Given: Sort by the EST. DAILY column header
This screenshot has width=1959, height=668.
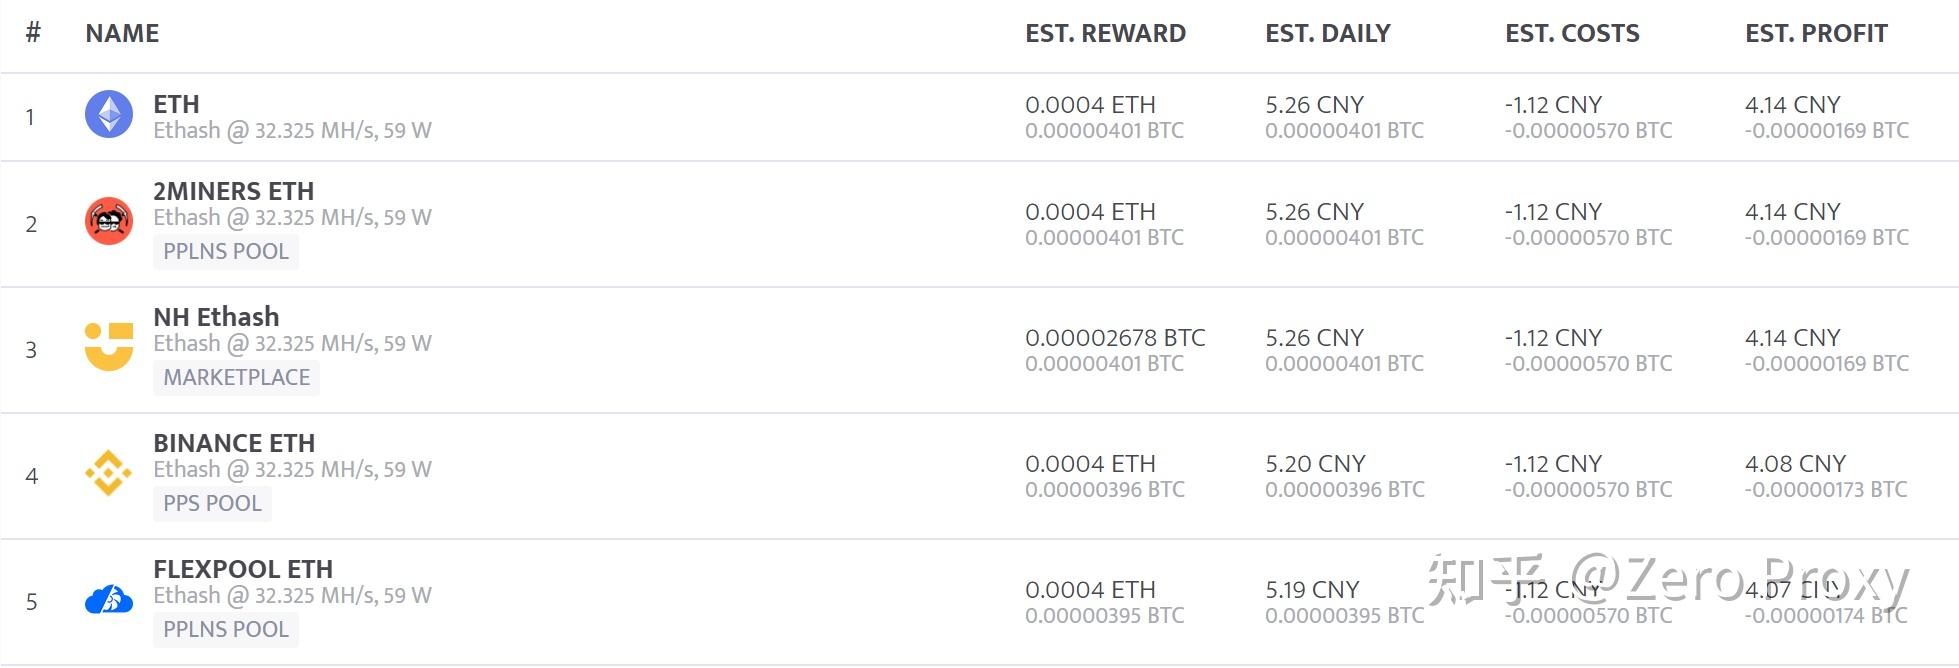Looking at the screenshot, I should click(x=1327, y=33).
